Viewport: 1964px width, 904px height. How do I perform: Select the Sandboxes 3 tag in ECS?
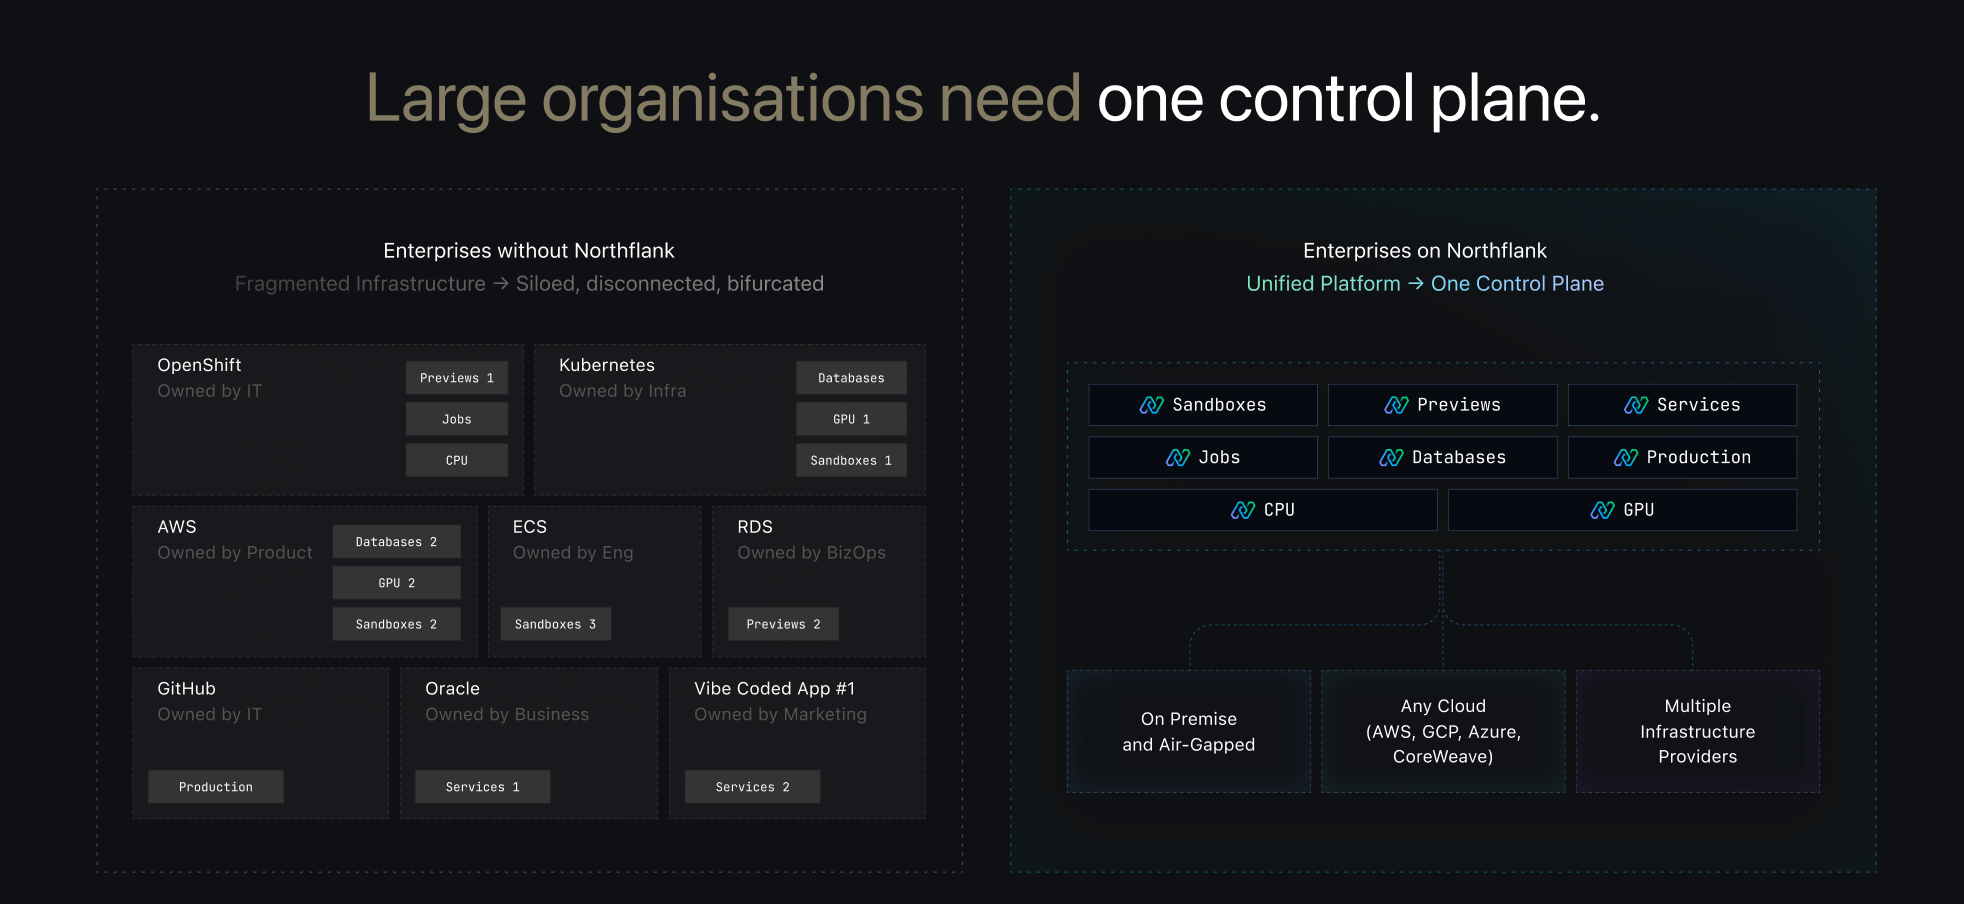[x=555, y=624]
